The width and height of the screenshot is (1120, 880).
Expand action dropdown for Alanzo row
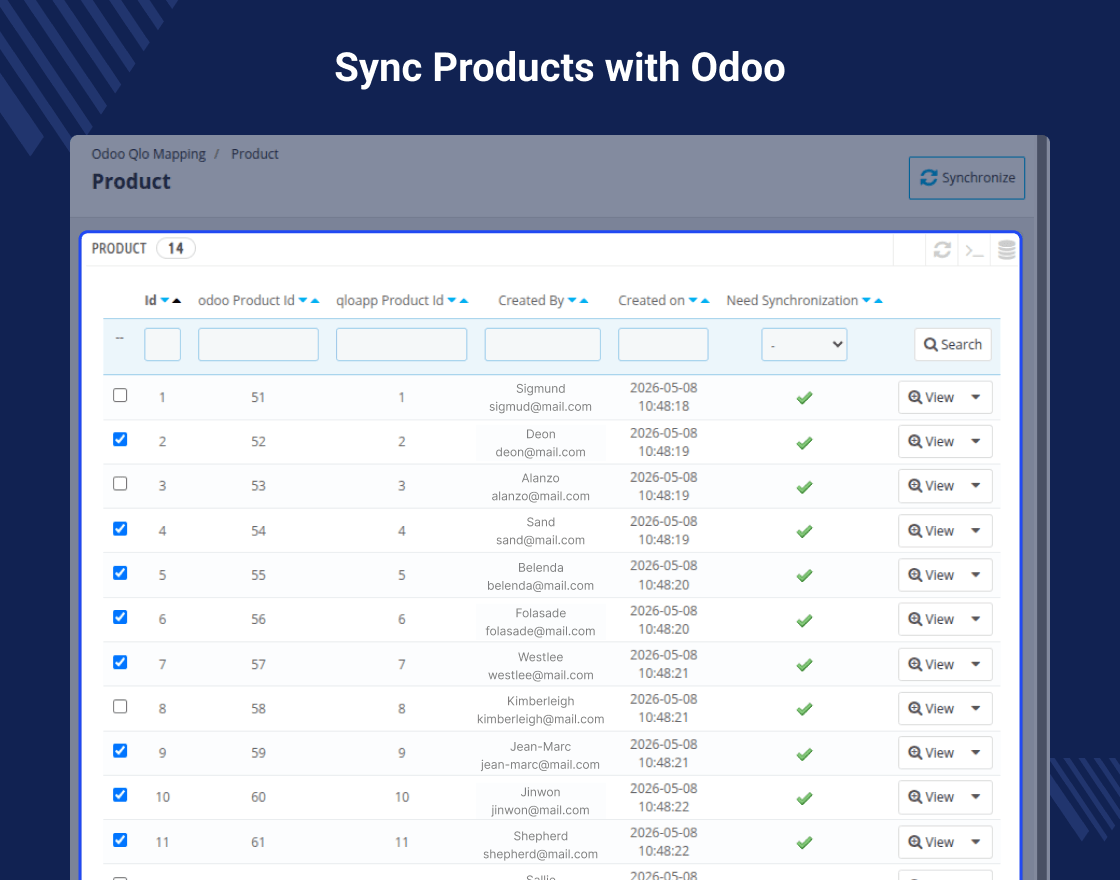click(976, 486)
